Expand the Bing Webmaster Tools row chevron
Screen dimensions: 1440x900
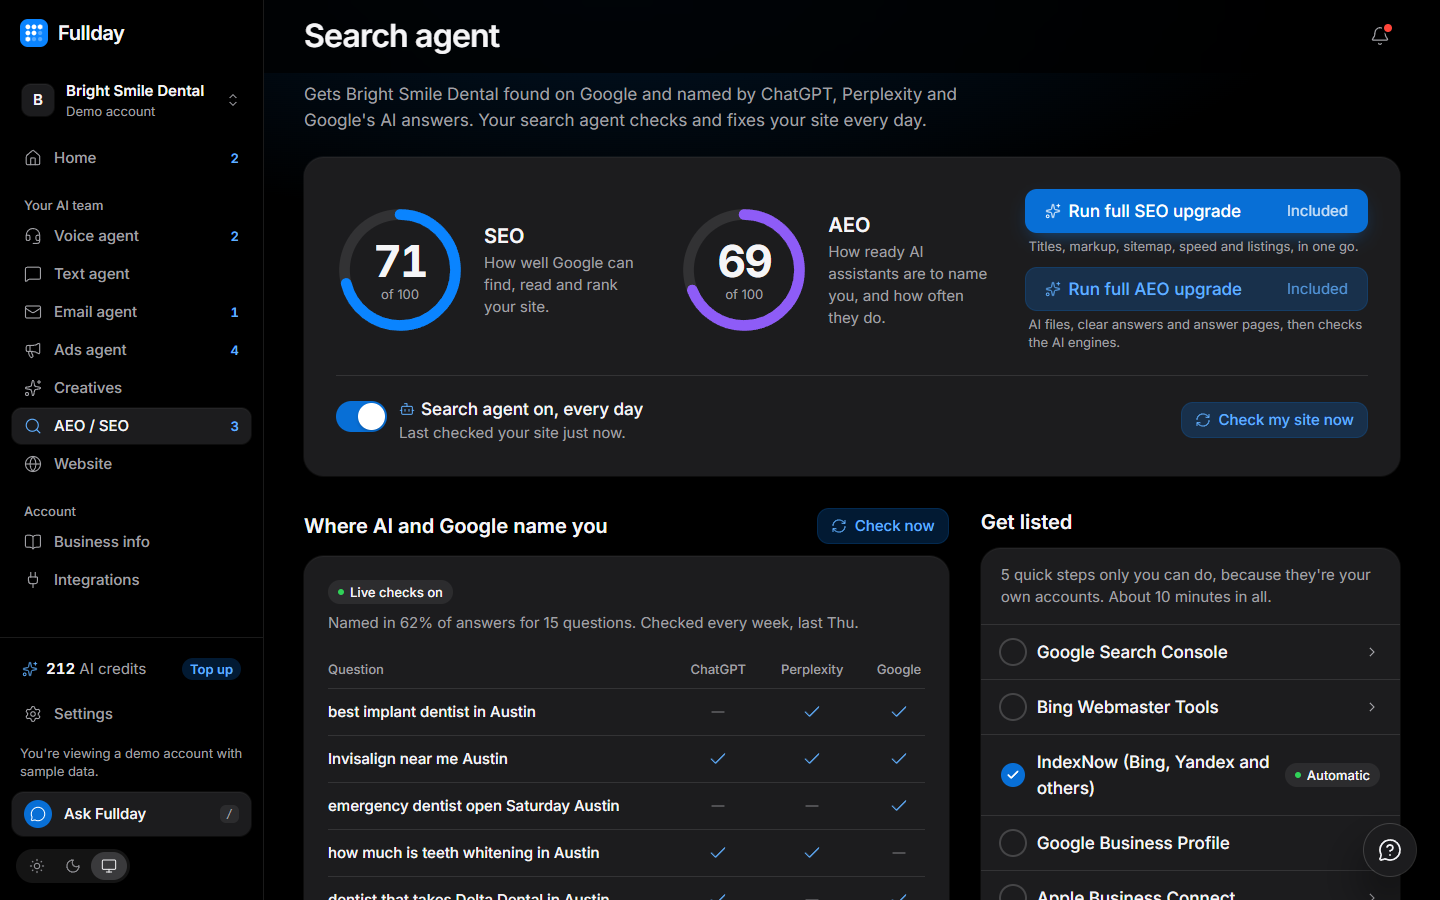[1372, 707]
